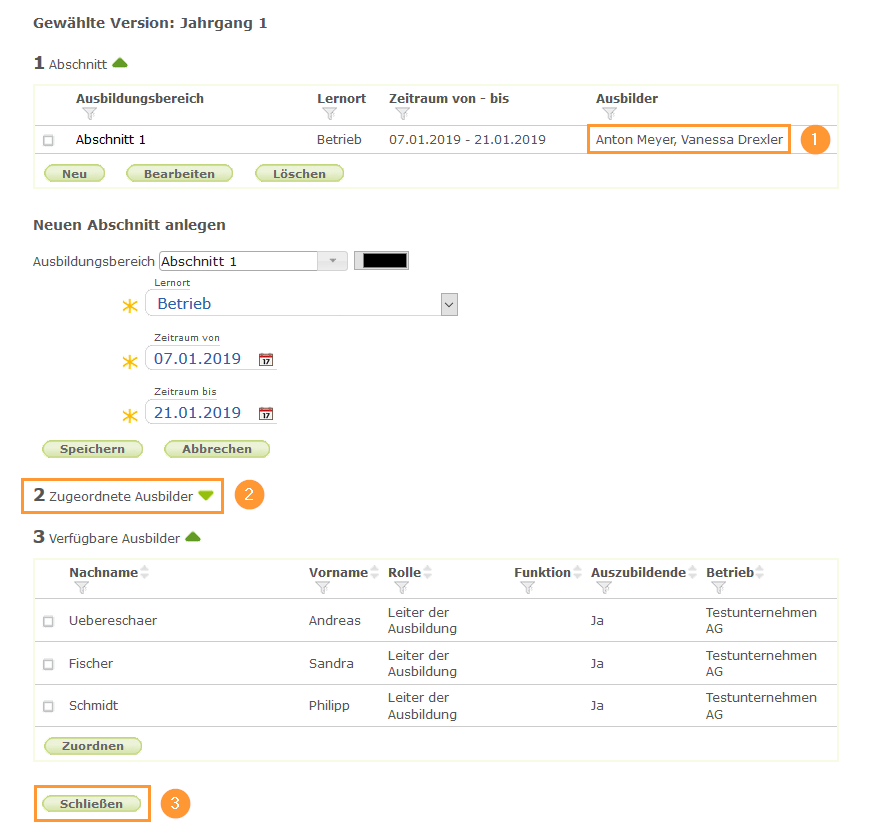The height and width of the screenshot is (831, 878).
Task: Expand the Zugeordnete Ausbilder section
Action: [x=205, y=495]
